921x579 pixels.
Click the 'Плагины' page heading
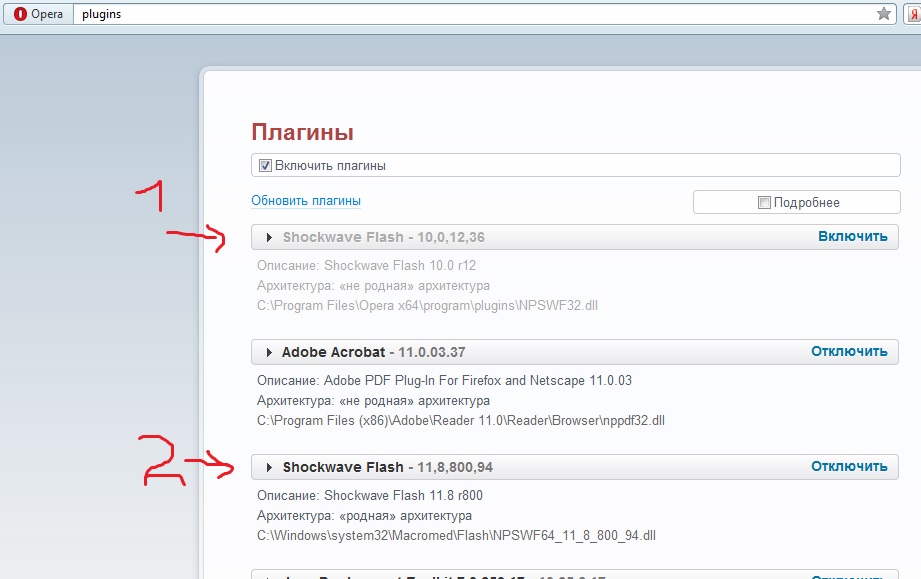point(302,132)
